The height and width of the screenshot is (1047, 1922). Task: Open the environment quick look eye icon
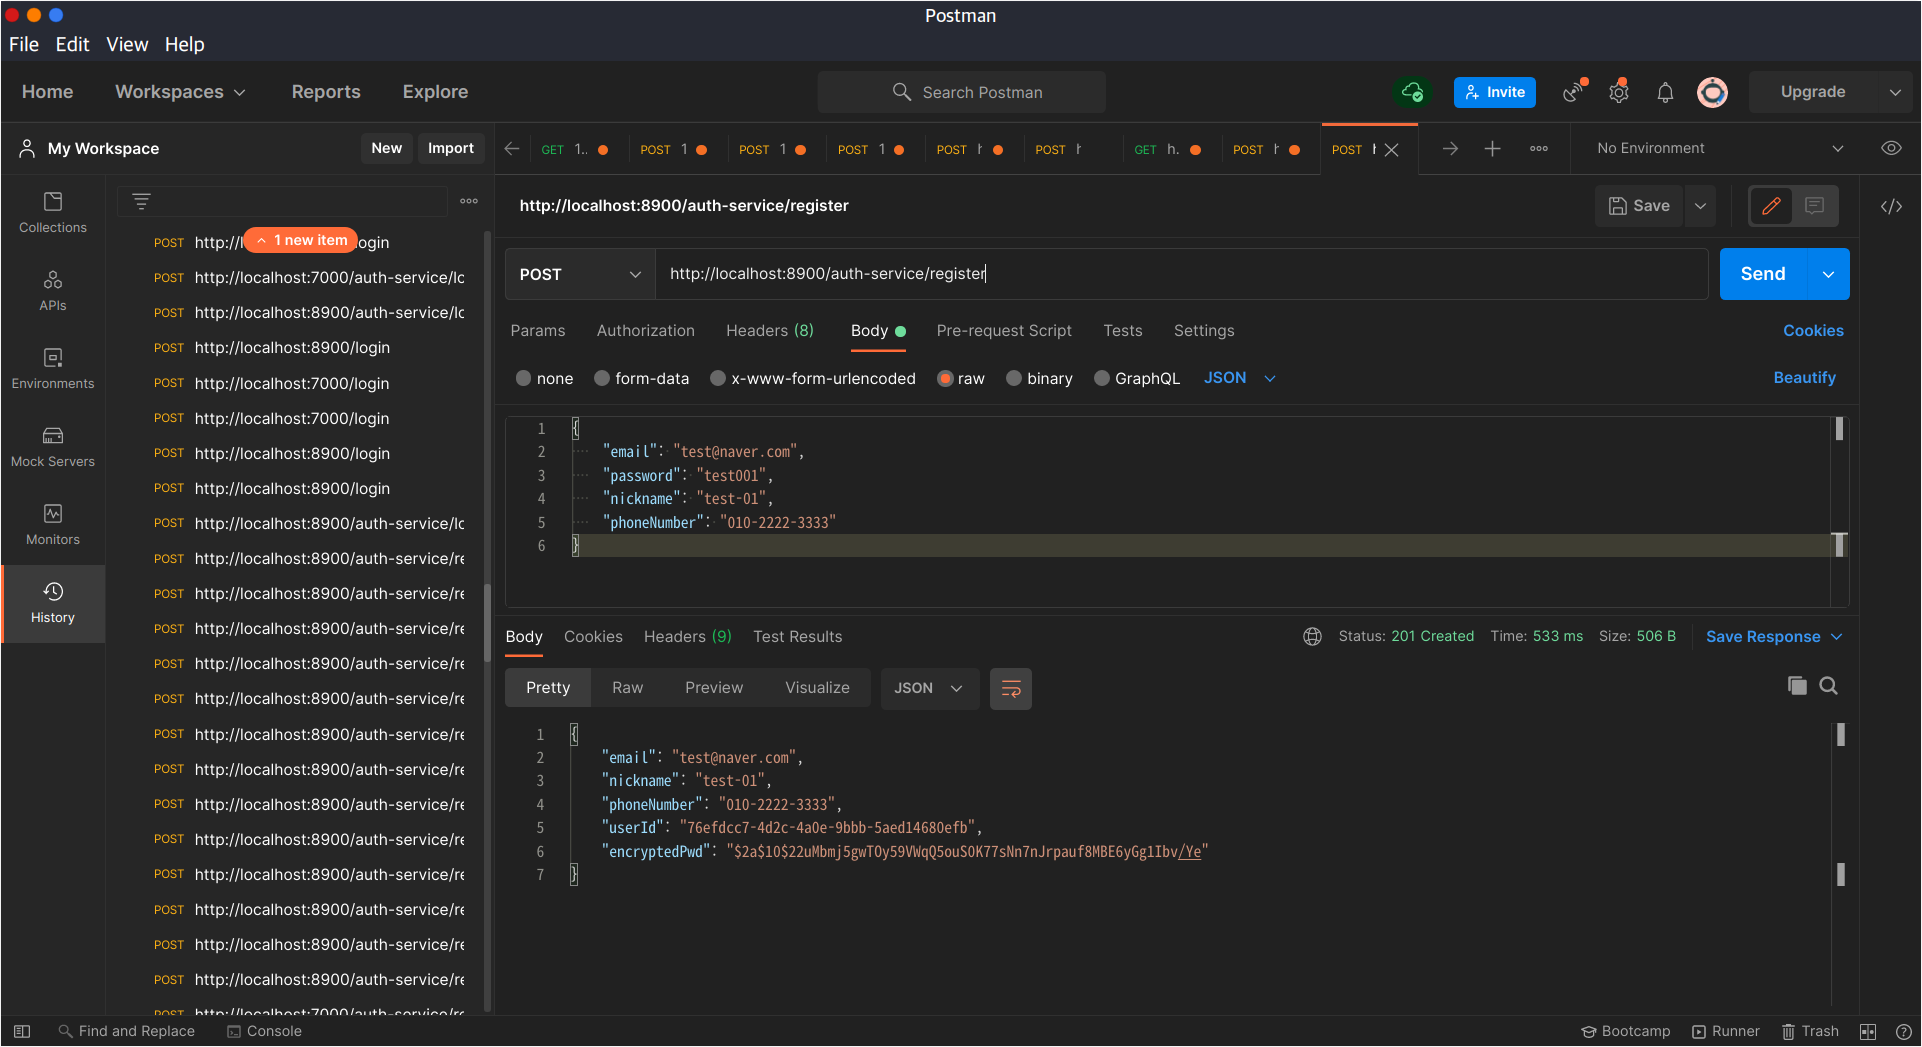[1890, 149]
